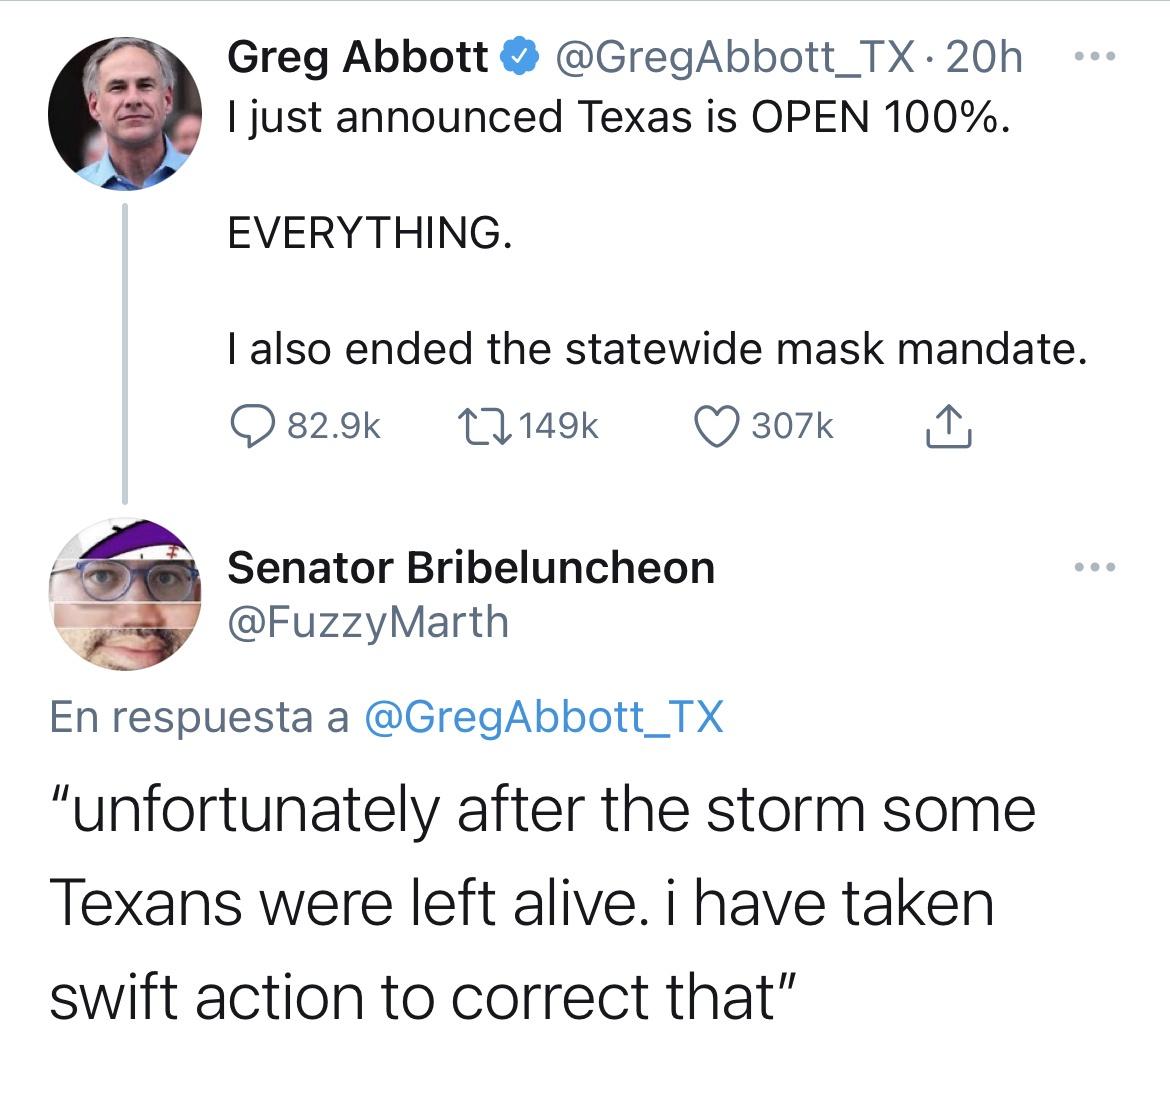1170x1094 pixels.
Task: Open the three-dot menu on Bribeluncheon's reply
Action: (1097, 565)
